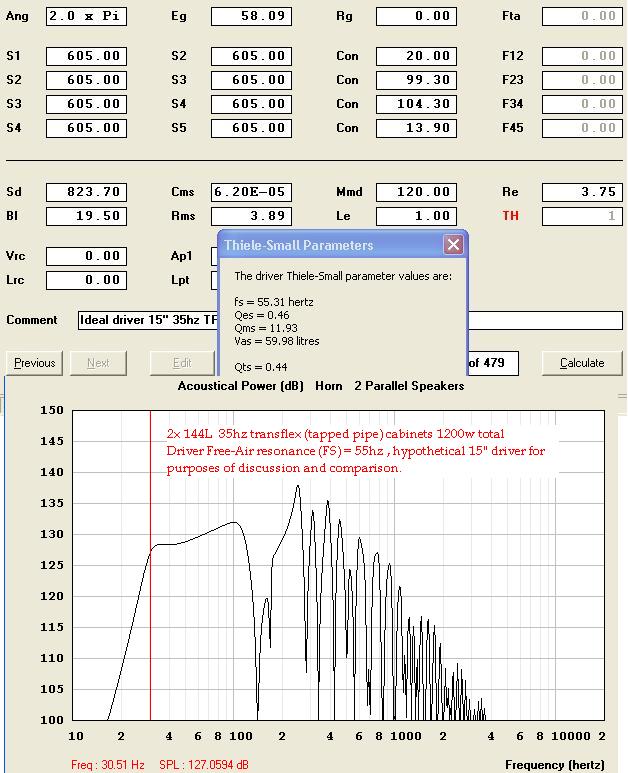Click the Next record button
628x773 pixels.
pyautogui.click(x=98, y=363)
